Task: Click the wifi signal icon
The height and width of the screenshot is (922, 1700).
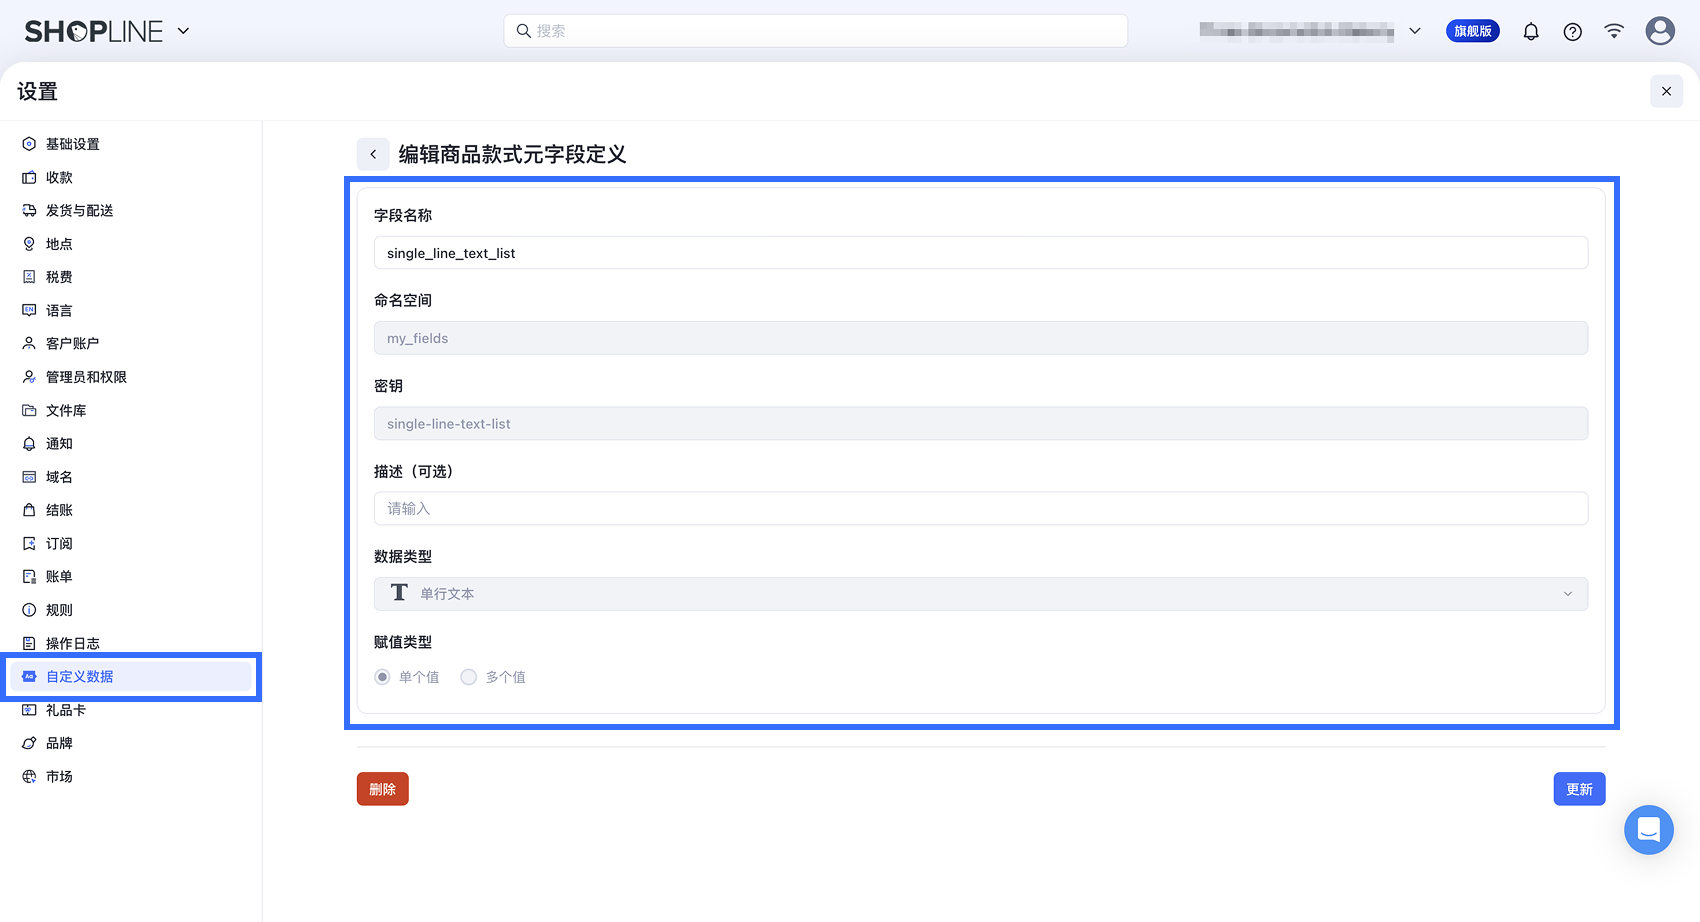Action: point(1614,31)
